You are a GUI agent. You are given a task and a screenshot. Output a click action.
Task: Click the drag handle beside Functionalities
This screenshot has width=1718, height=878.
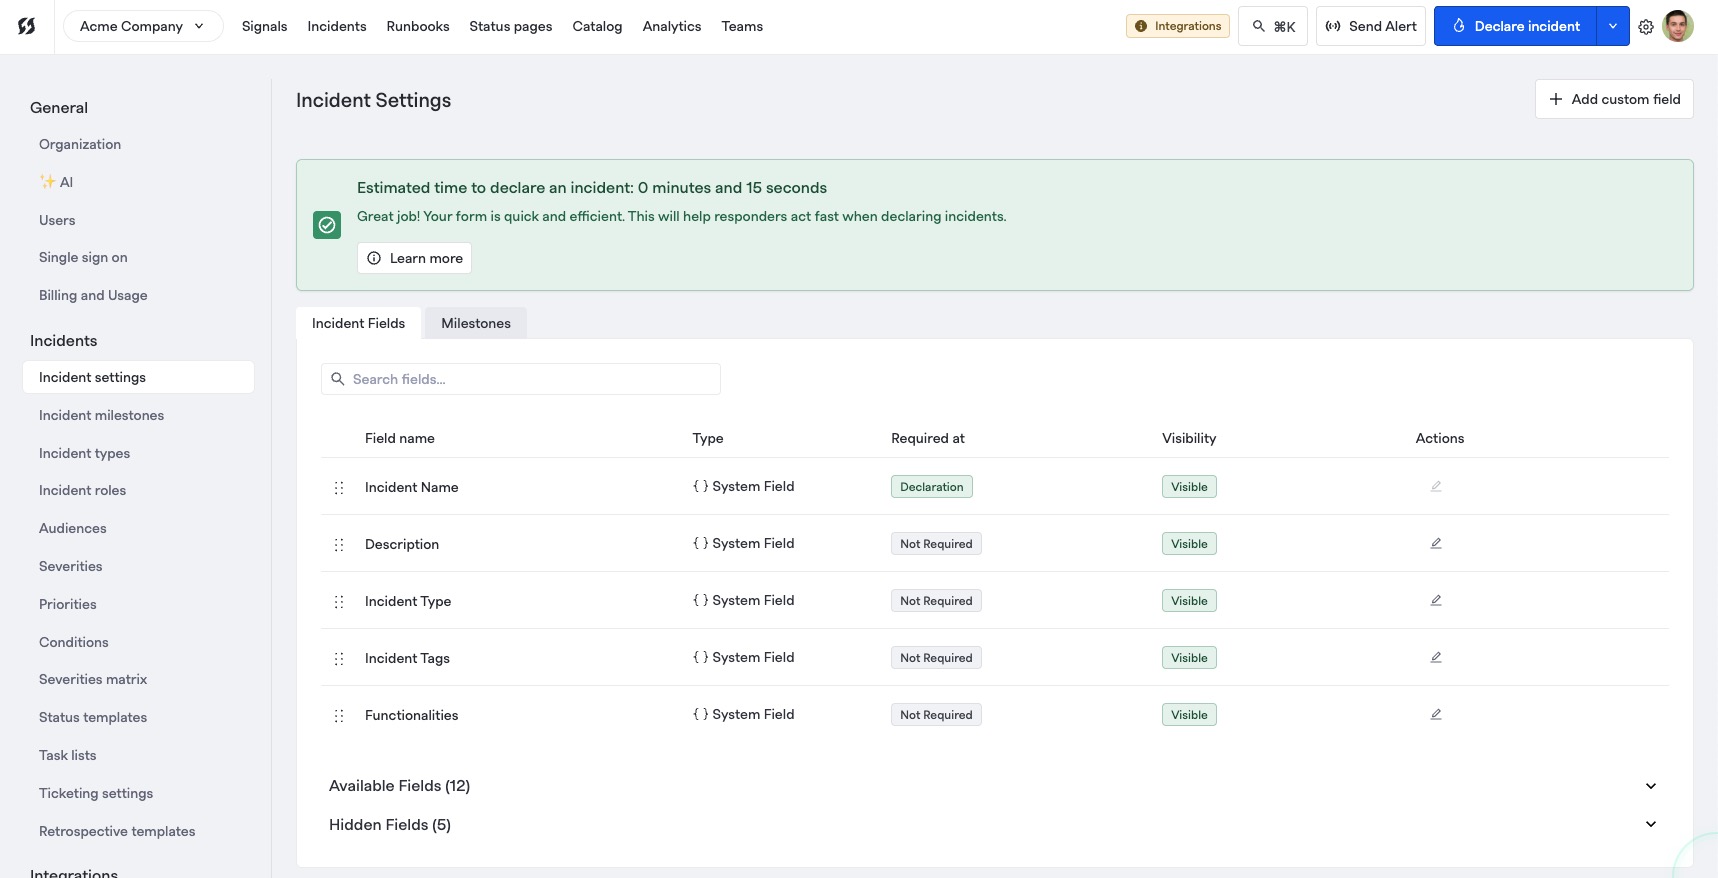tap(339, 716)
